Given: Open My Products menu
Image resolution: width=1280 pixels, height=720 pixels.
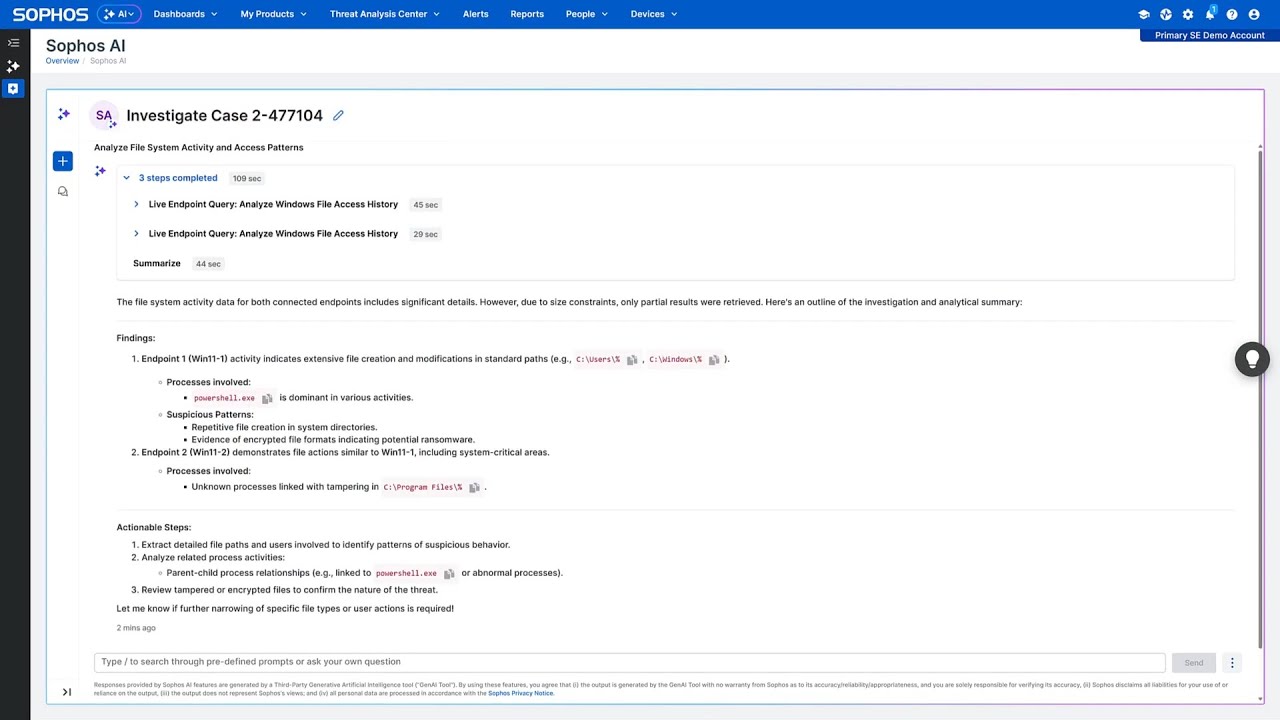Looking at the screenshot, I should (273, 14).
